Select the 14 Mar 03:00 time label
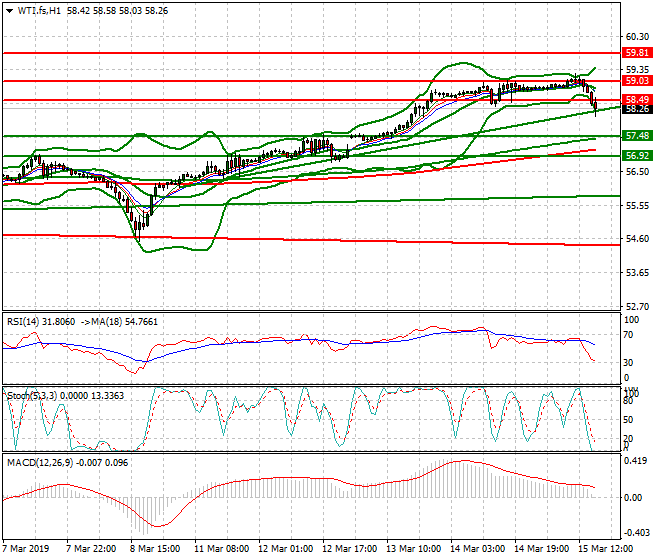Screen dimensions: 660x560 [x=477, y=549]
